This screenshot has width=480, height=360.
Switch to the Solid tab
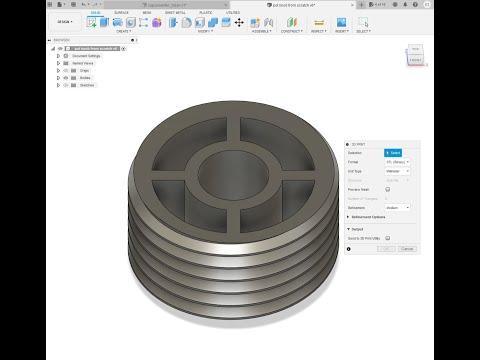(x=95, y=13)
